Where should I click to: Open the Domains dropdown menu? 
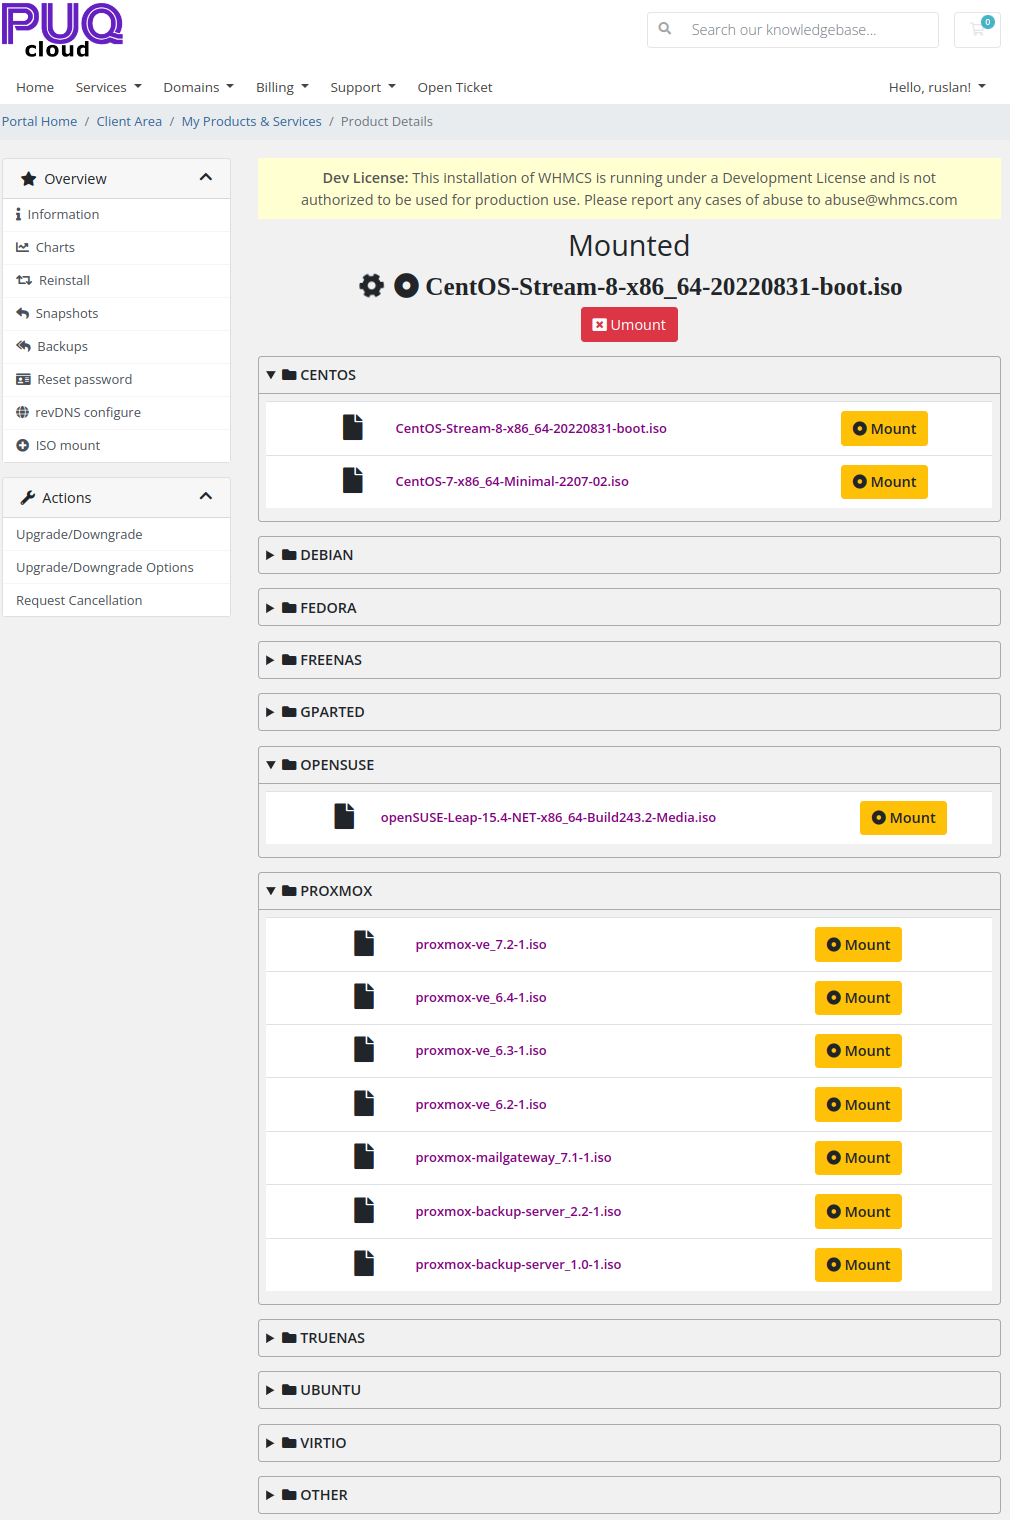[x=198, y=87]
